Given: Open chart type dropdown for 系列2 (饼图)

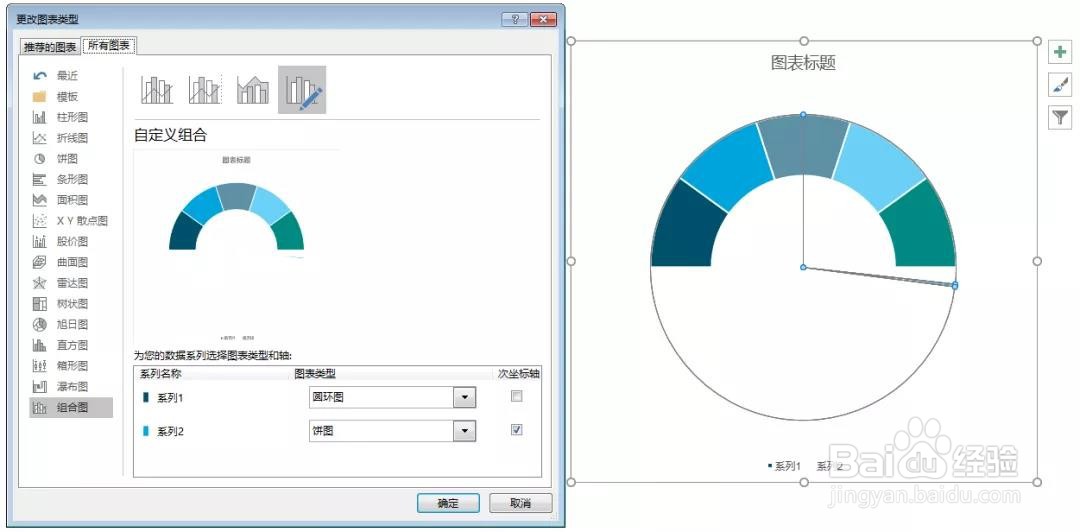Looking at the screenshot, I should [x=465, y=431].
